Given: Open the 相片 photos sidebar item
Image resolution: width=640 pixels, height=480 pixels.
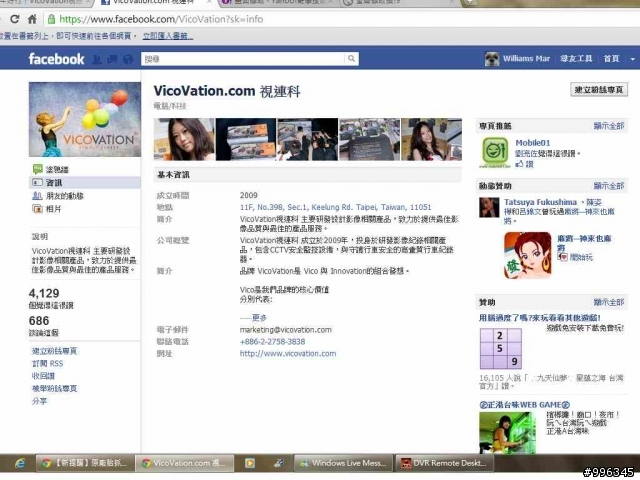Looking at the screenshot, I should [x=85, y=209].
